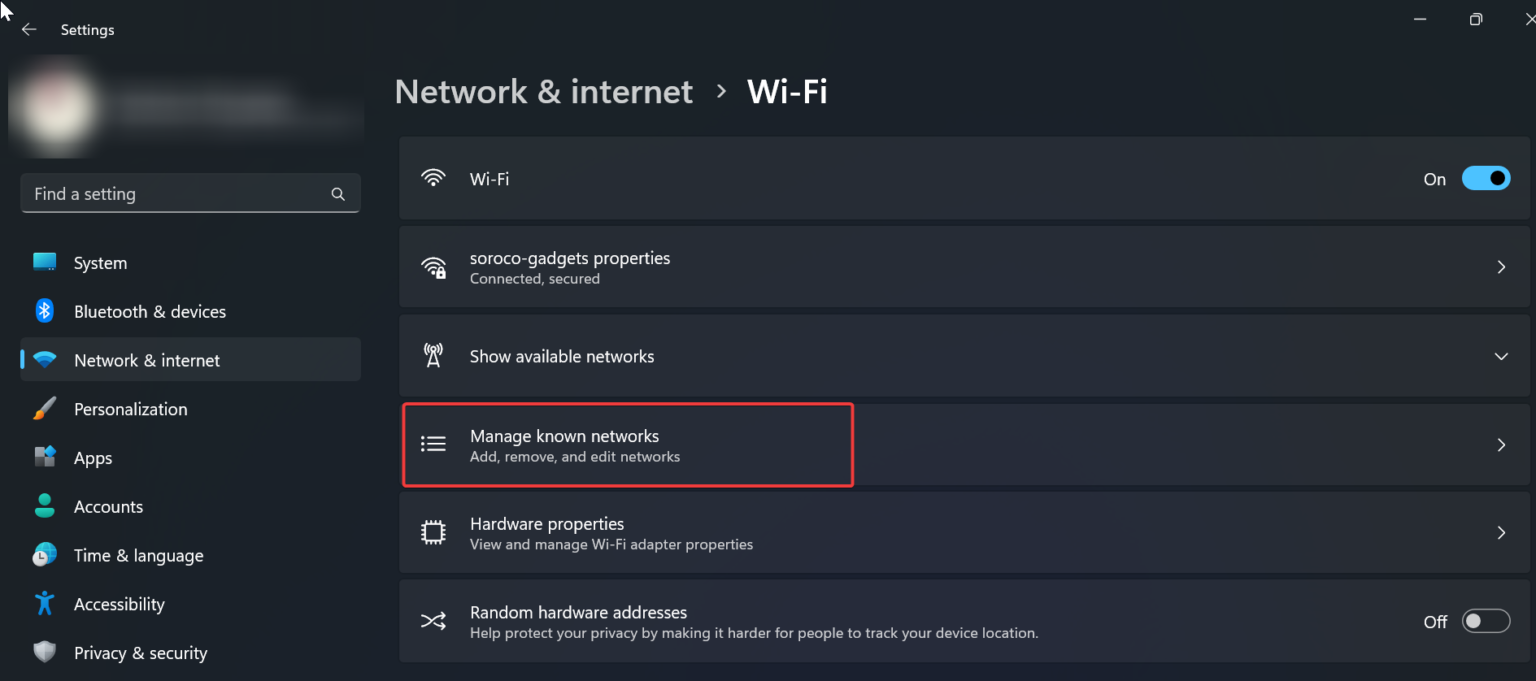Image resolution: width=1536 pixels, height=681 pixels.
Task: Open Hardware properties chevron arrow
Action: click(x=1500, y=533)
